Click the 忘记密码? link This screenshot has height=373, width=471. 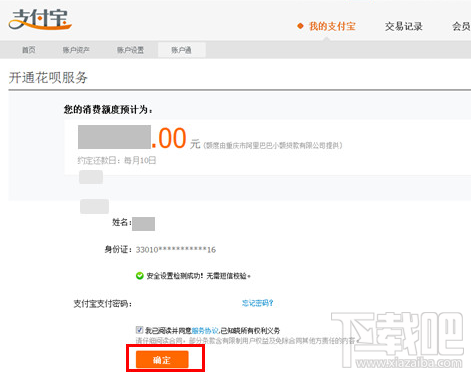tap(257, 303)
